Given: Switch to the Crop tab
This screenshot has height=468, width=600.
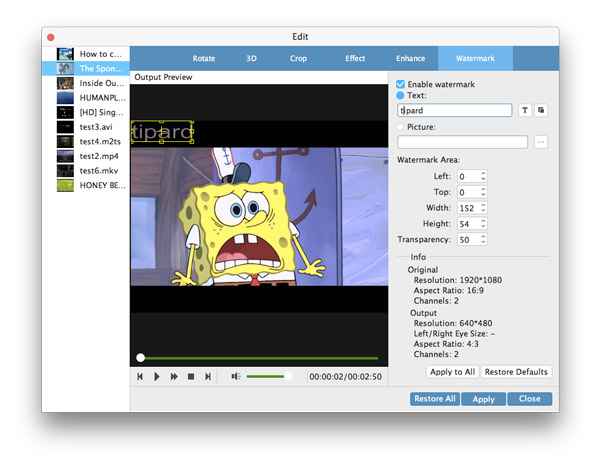Looking at the screenshot, I should 298,59.
